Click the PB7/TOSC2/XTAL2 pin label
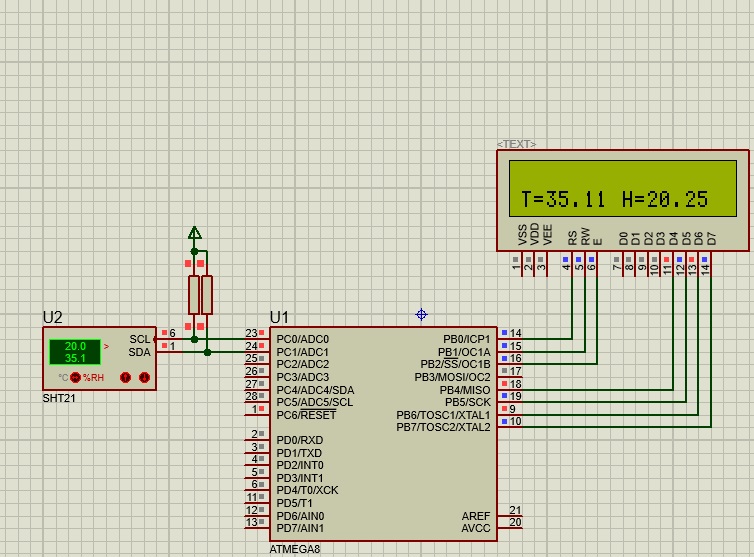754x557 pixels. point(443,427)
